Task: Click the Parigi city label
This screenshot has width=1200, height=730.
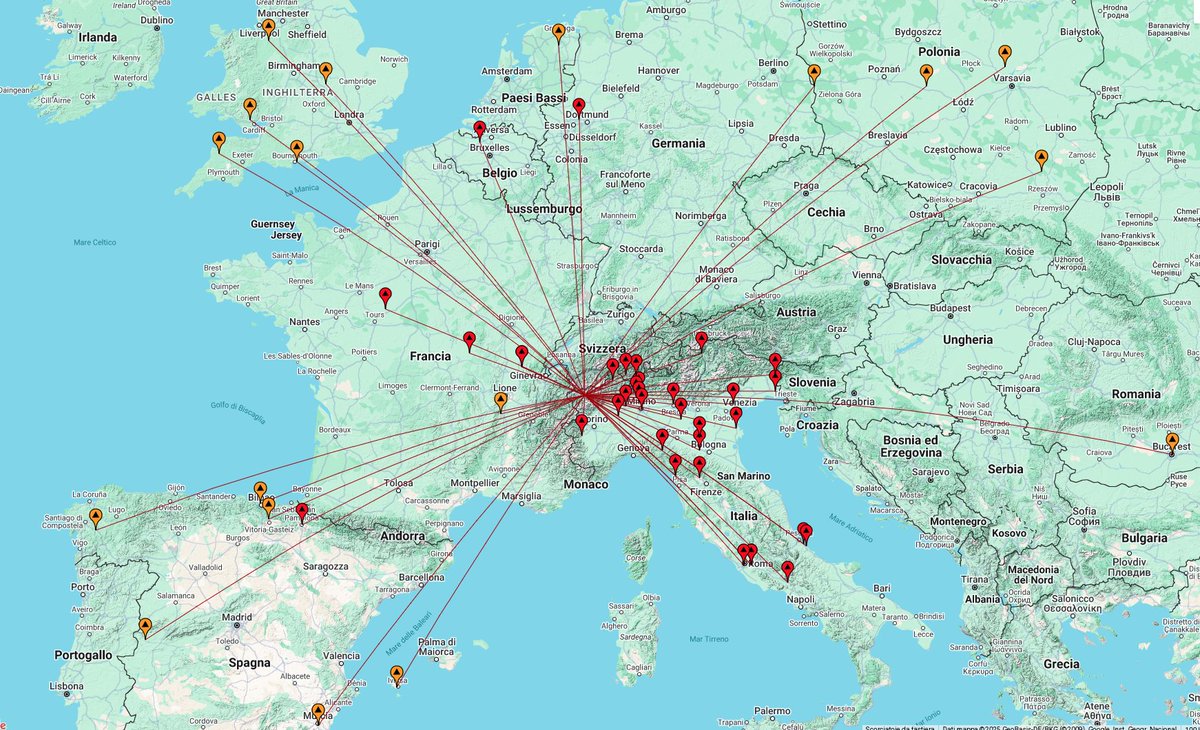Action: point(428,243)
